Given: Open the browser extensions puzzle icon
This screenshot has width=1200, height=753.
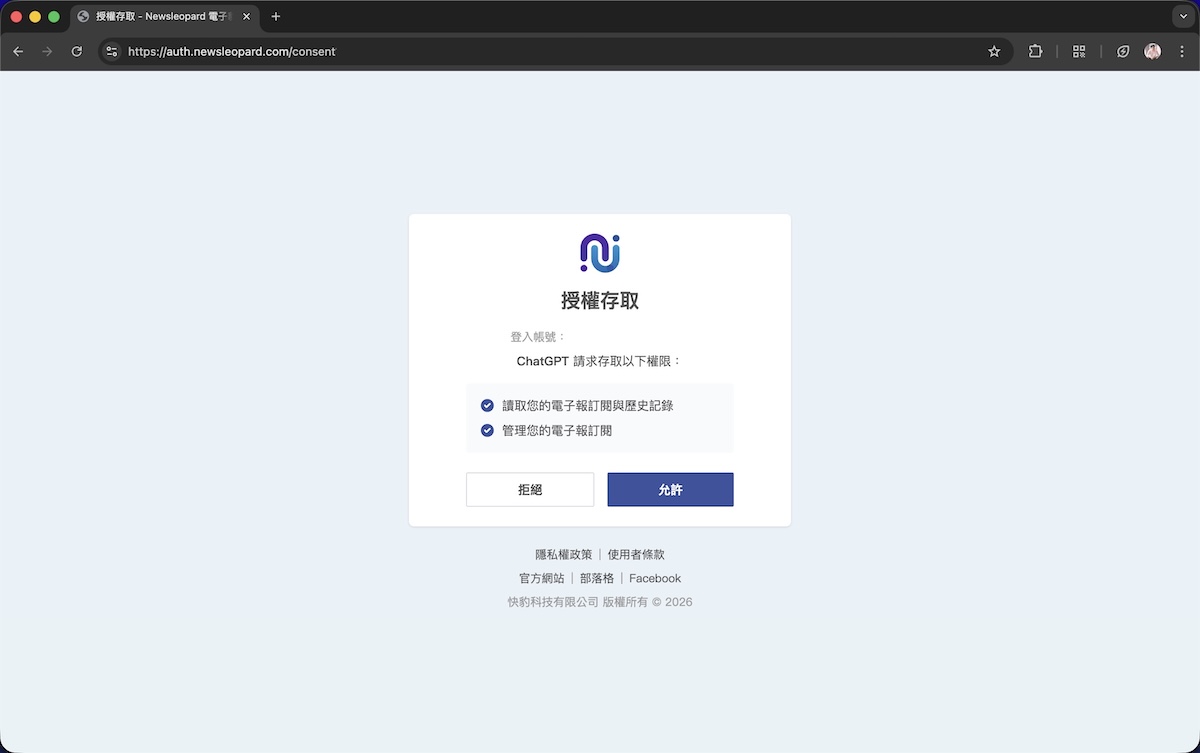Looking at the screenshot, I should pyautogui.click(x=1035, y=51).
